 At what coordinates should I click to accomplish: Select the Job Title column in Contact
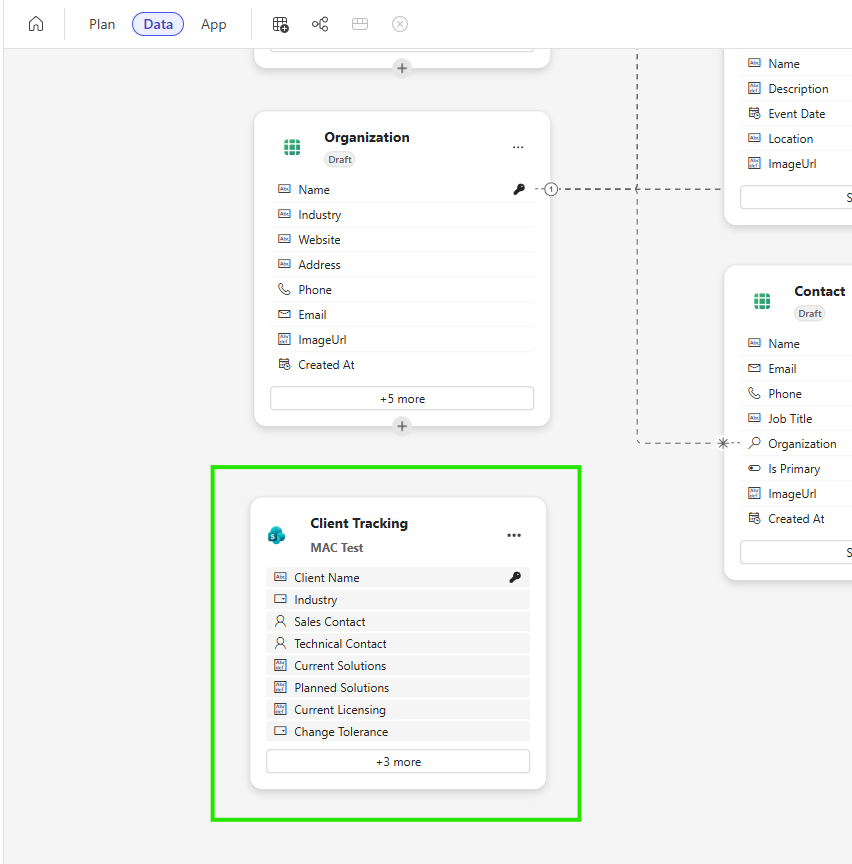pos(796,419)
